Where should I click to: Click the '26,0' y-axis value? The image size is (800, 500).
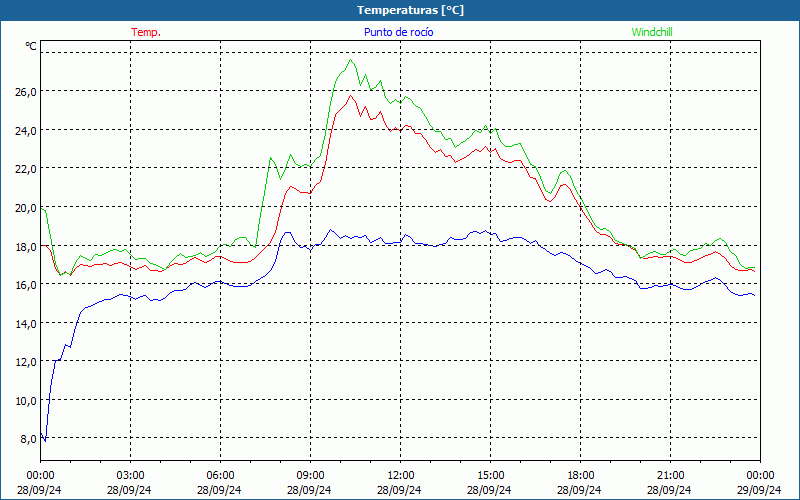(26, 92)
